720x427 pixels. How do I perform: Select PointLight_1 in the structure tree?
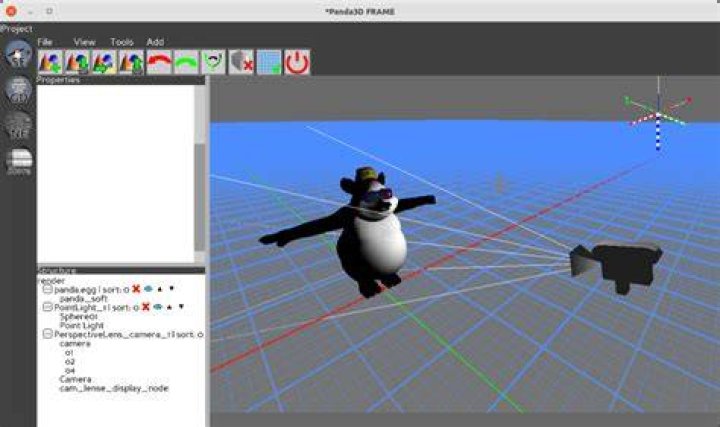click(x=96, y=307)
